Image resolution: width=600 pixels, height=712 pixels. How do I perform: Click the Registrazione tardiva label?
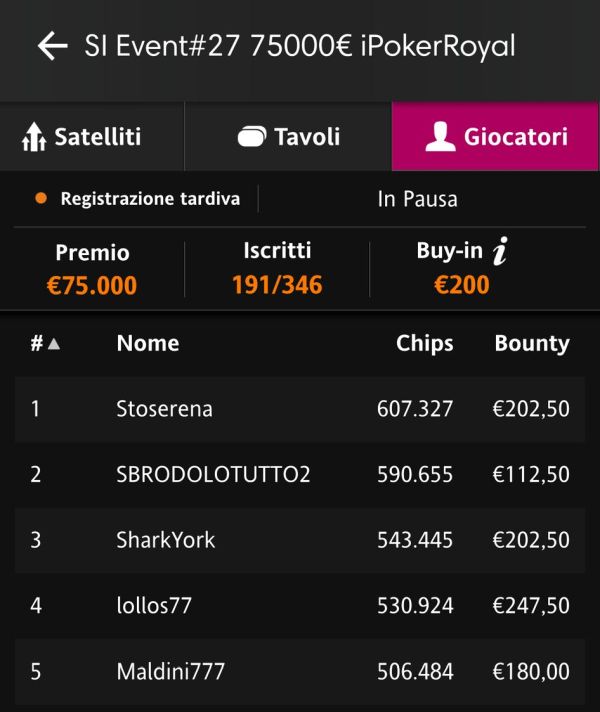point(150,199)
